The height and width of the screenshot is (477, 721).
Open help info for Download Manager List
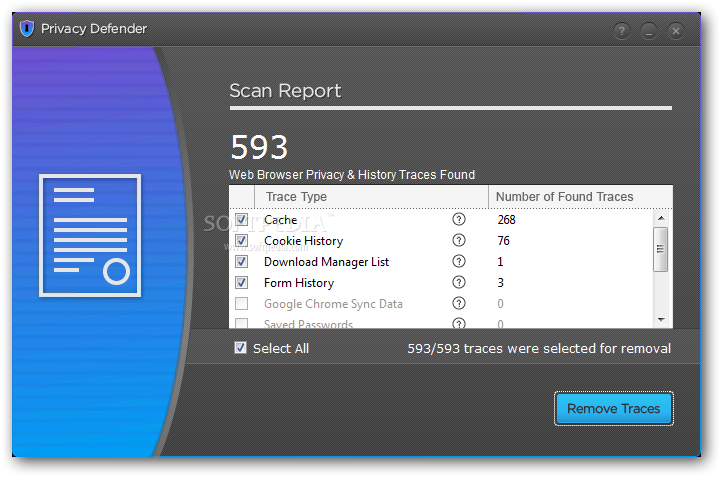(458, 261)
